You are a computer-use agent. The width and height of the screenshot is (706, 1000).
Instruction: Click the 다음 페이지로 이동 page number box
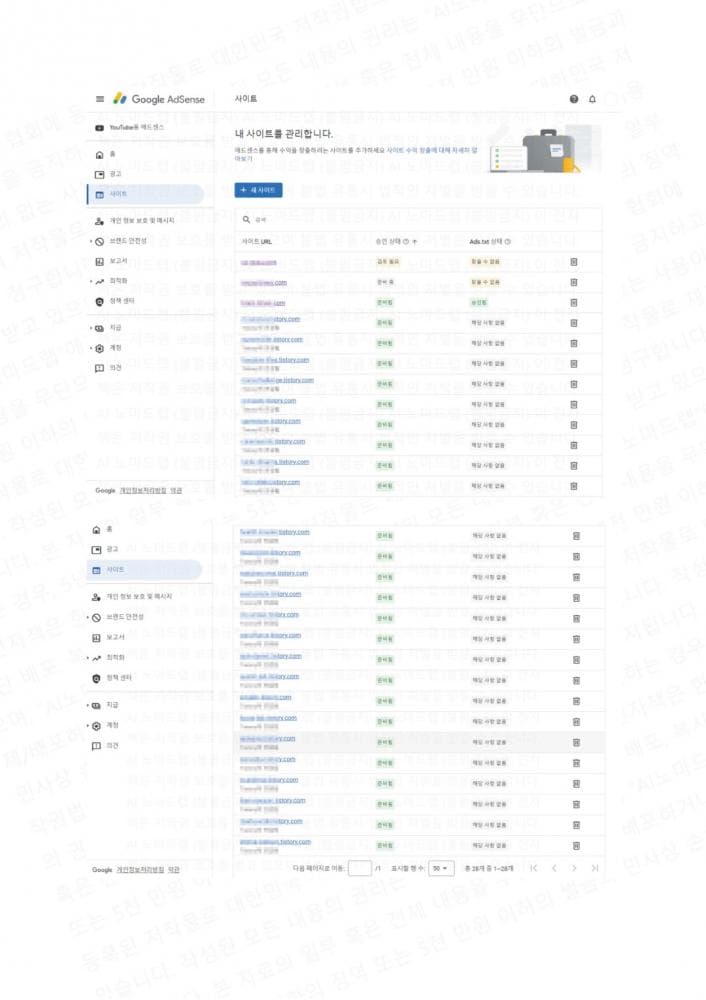point(360,868)
